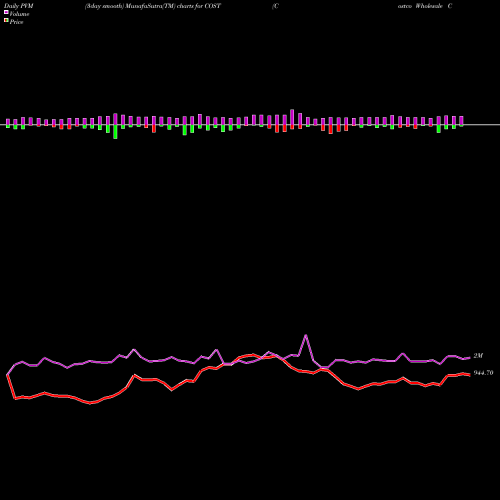Select the Price legend label

tap(16, 22)
